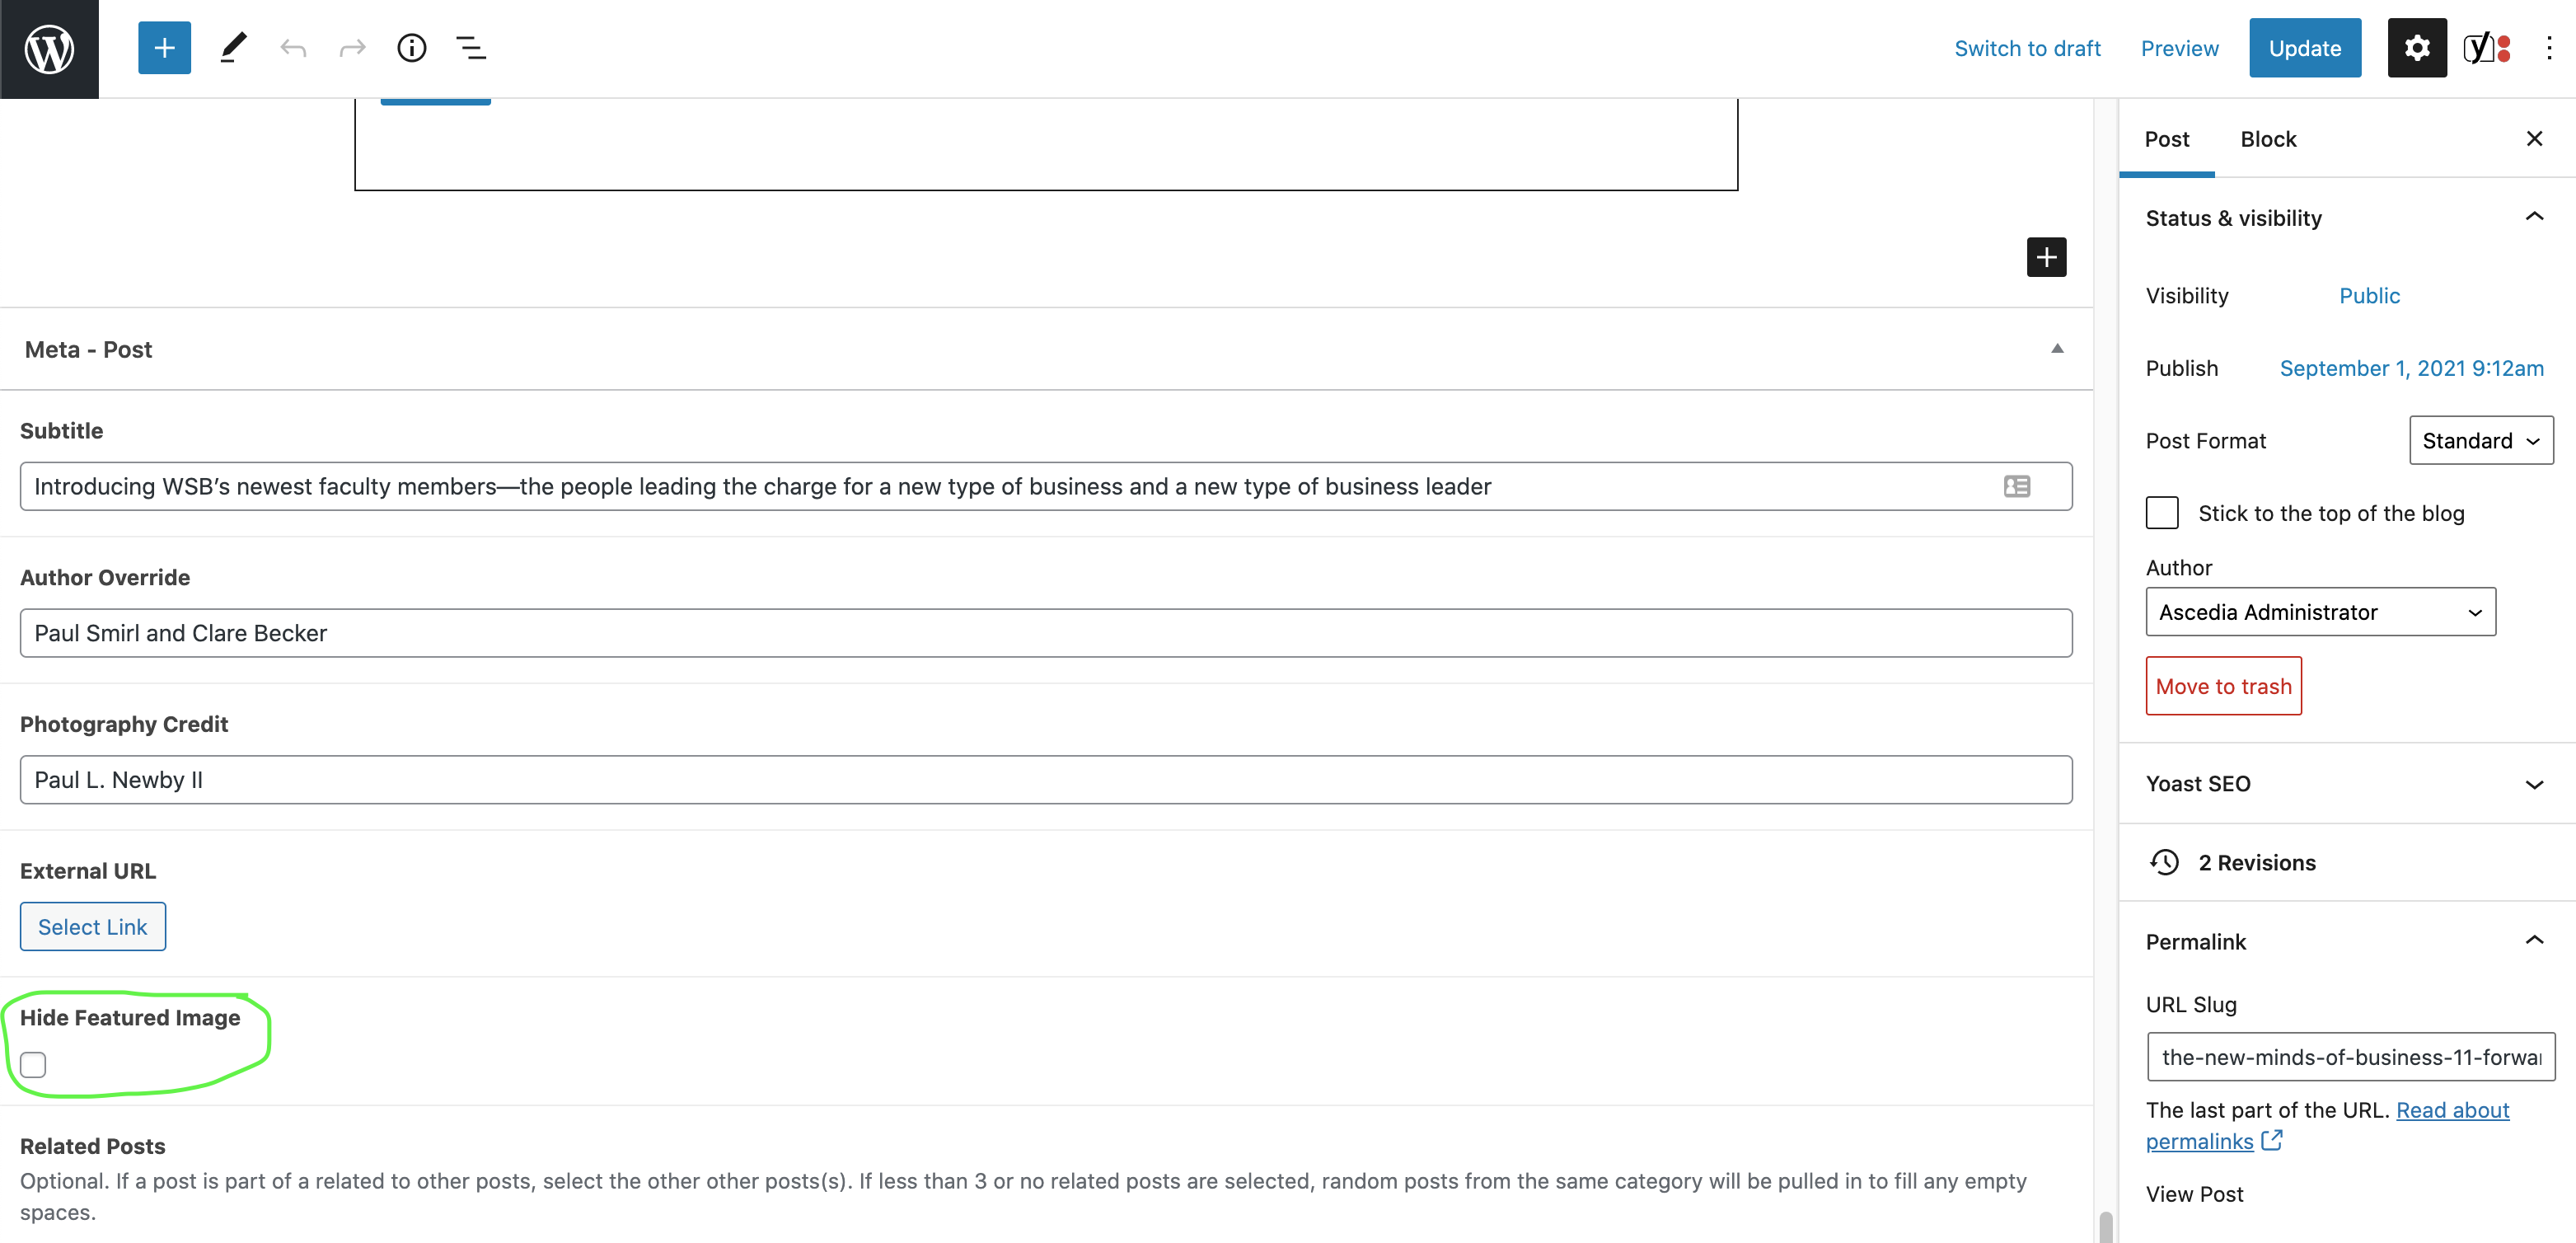Click the WordPress logo icon
Image resolution: width=2576 pixels, height=1243 pixels.
49,48
